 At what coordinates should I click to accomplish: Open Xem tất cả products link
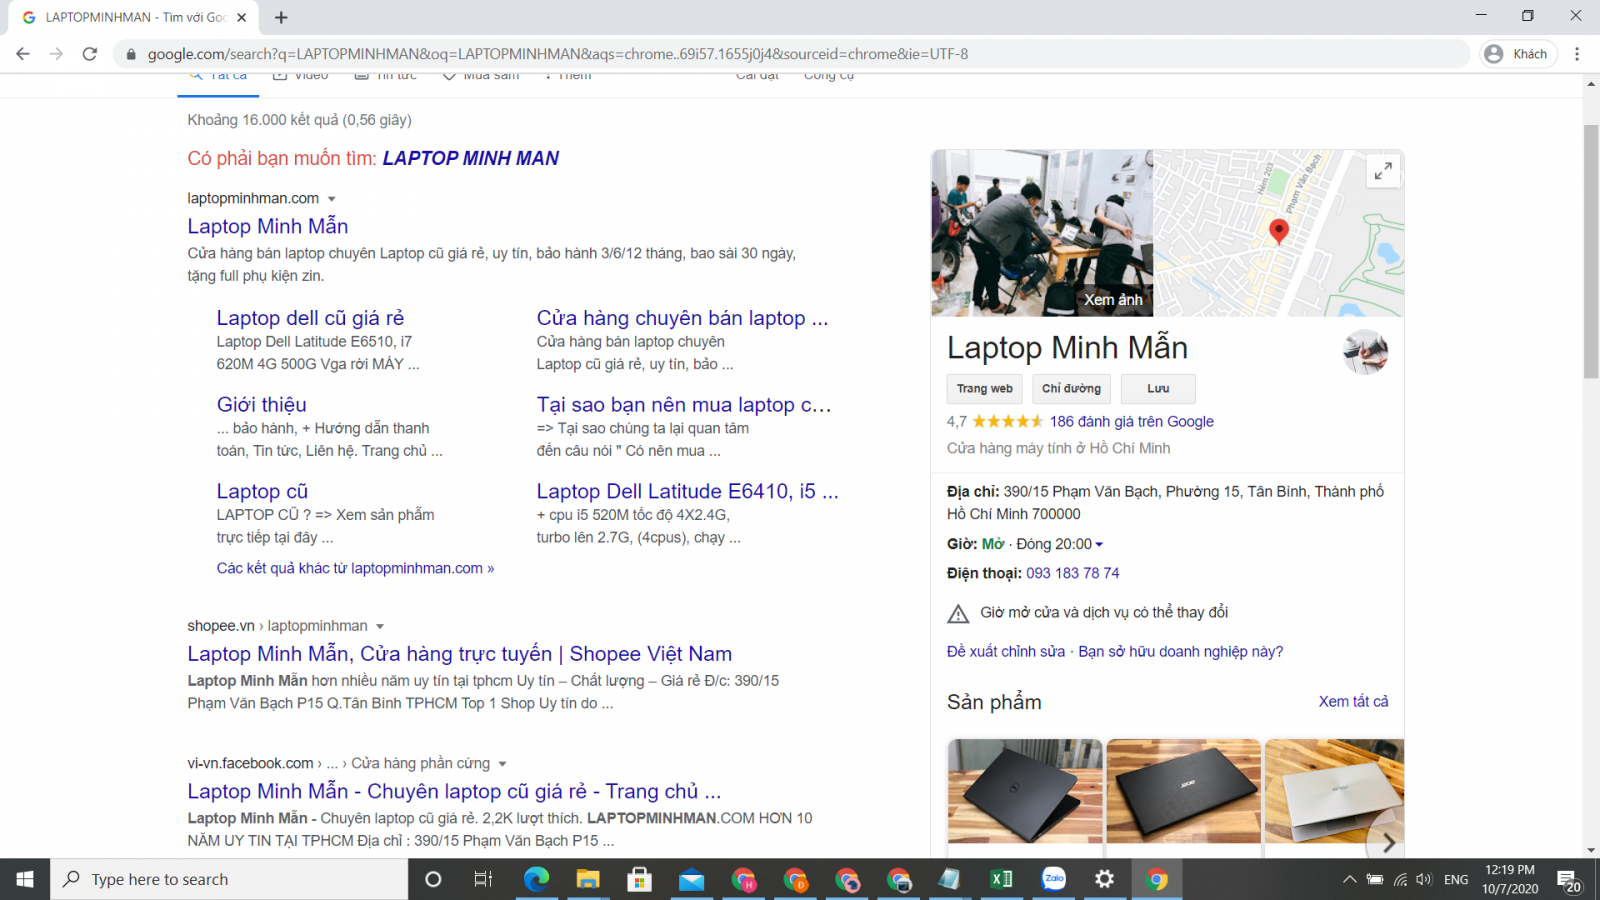(x=1353, y=702)
